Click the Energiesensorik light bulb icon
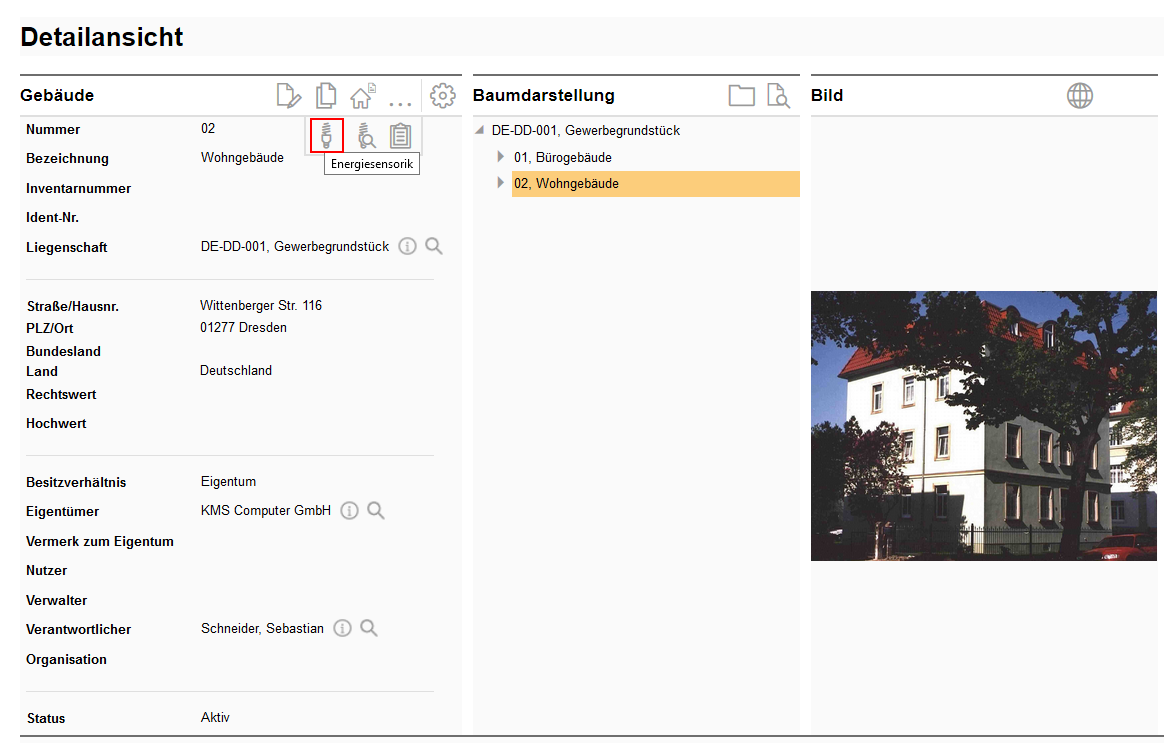 point(326,135)
